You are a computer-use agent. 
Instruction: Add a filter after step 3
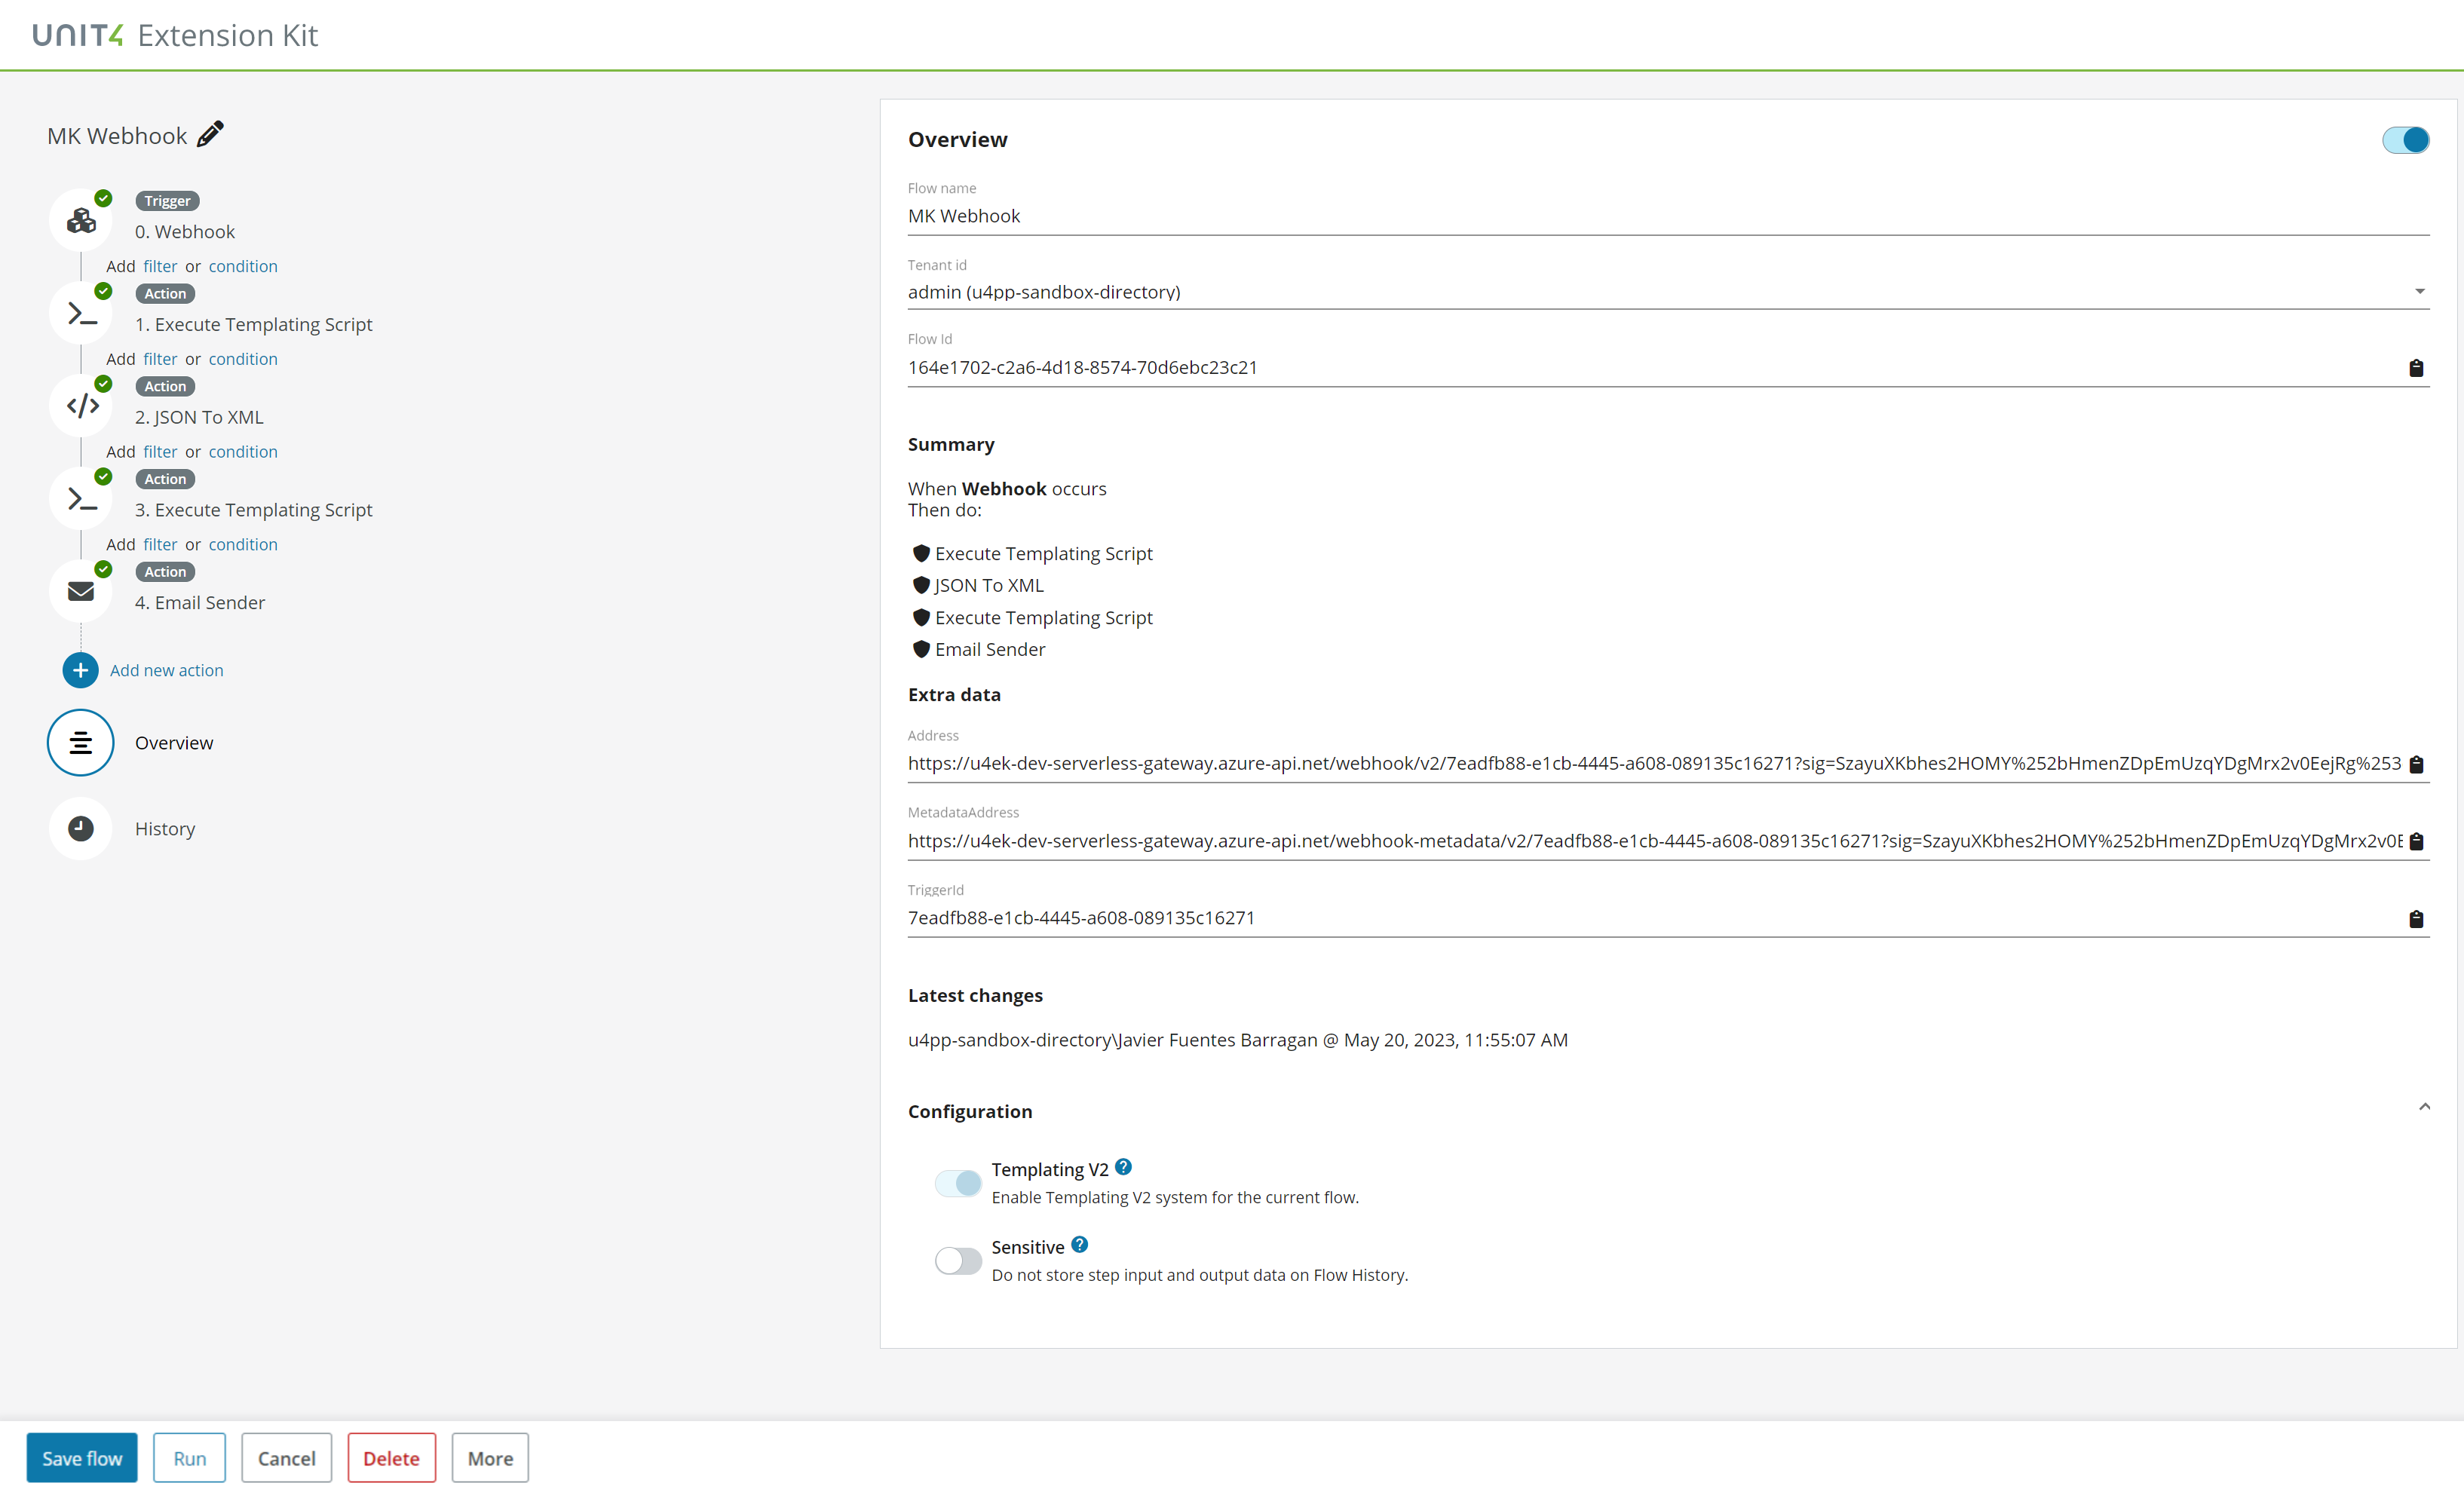click(160, 545)
